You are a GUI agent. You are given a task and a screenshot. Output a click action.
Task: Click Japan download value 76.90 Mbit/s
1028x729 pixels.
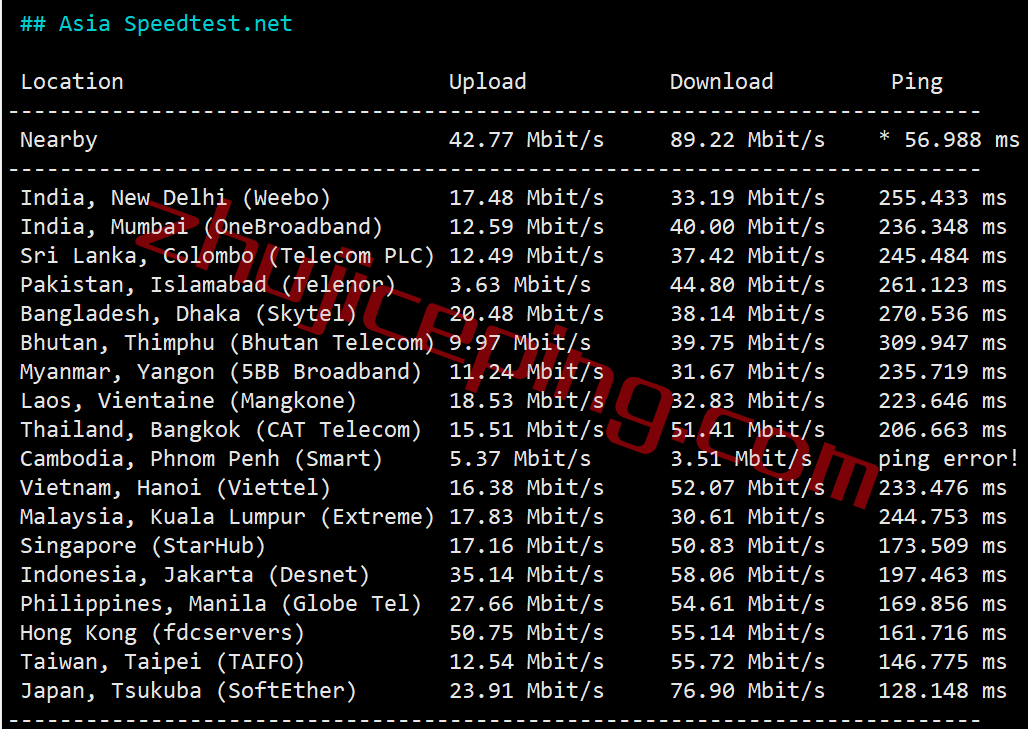pyautogui.click(x=747, y=690)
